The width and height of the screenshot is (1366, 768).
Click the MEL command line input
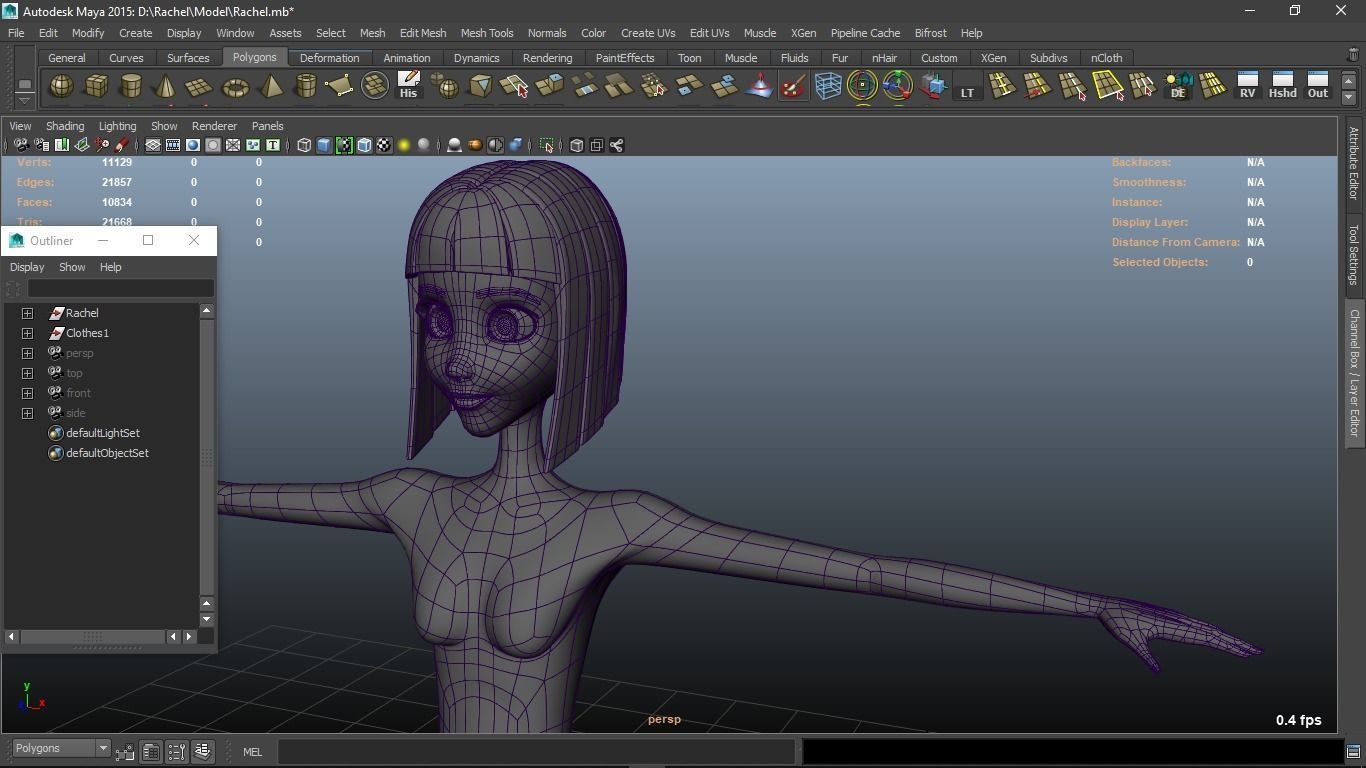pyautogui.click(x=537, y=752)
